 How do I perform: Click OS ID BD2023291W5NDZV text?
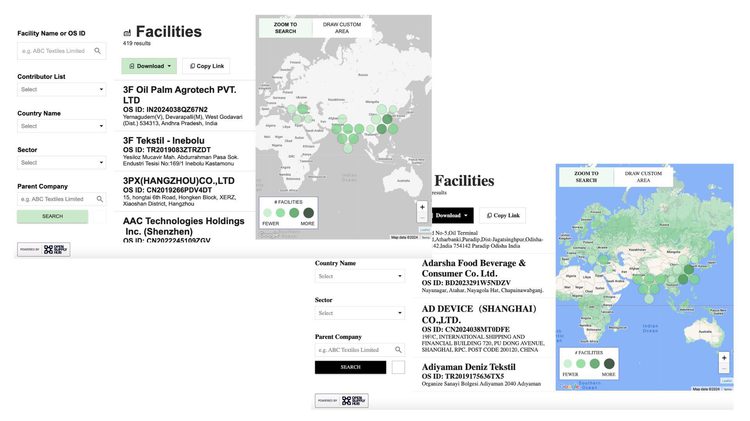click(x=466, y=283)
